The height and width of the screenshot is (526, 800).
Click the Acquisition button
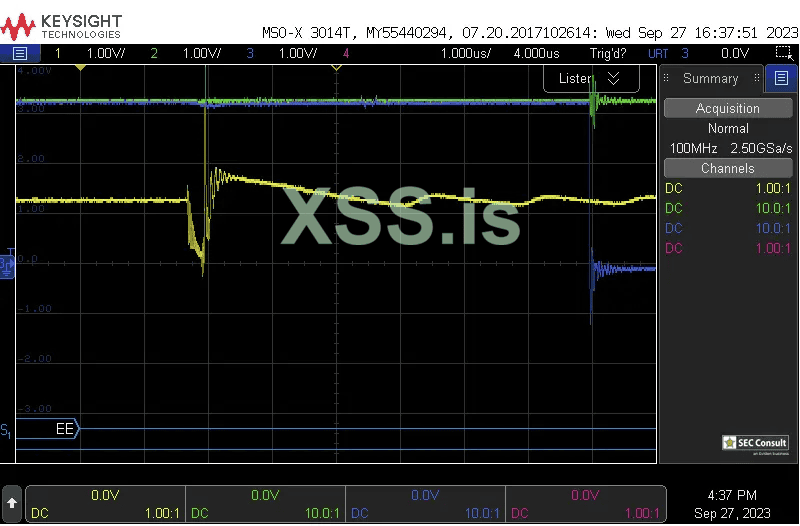[728, 108]
